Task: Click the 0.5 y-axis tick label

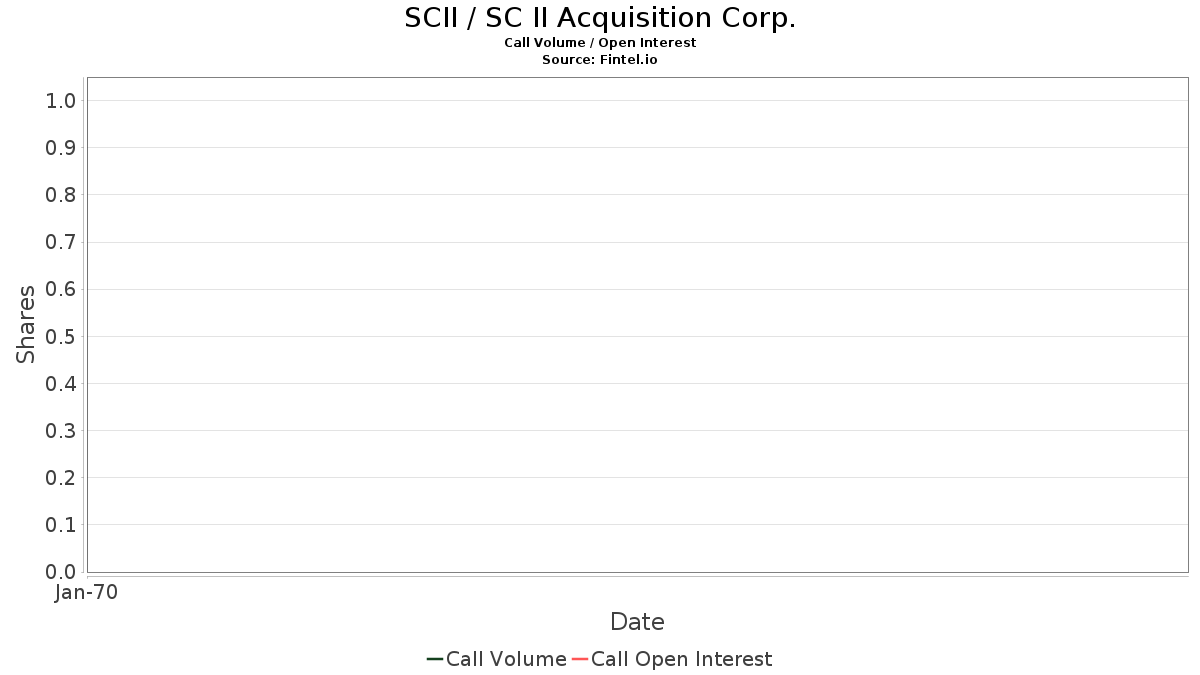Action: point(61,336)
